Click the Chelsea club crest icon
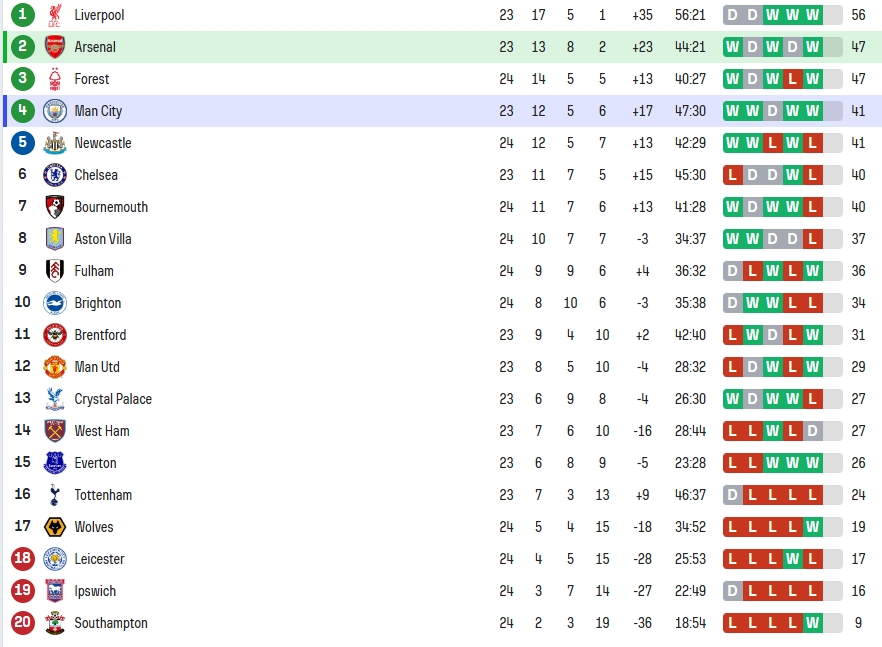The image size is (882, 647). 55,175
